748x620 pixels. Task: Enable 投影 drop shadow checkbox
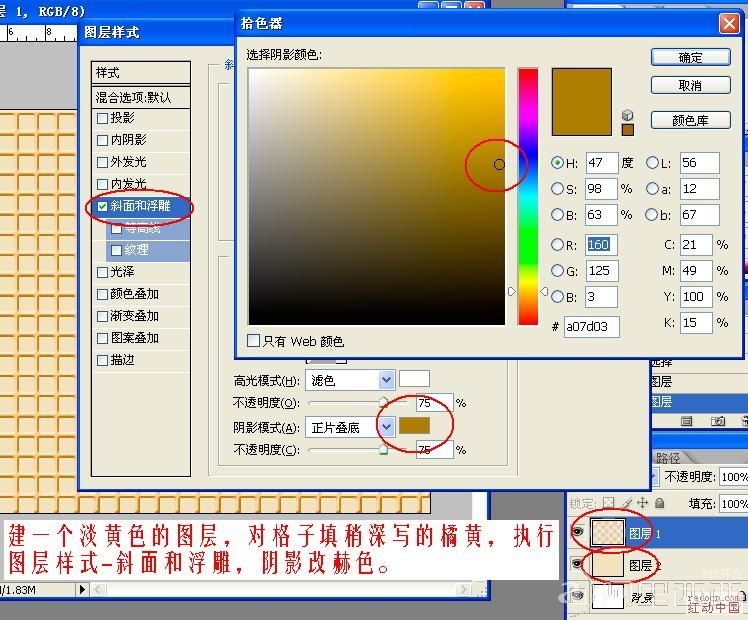click(x=102, y=118)
